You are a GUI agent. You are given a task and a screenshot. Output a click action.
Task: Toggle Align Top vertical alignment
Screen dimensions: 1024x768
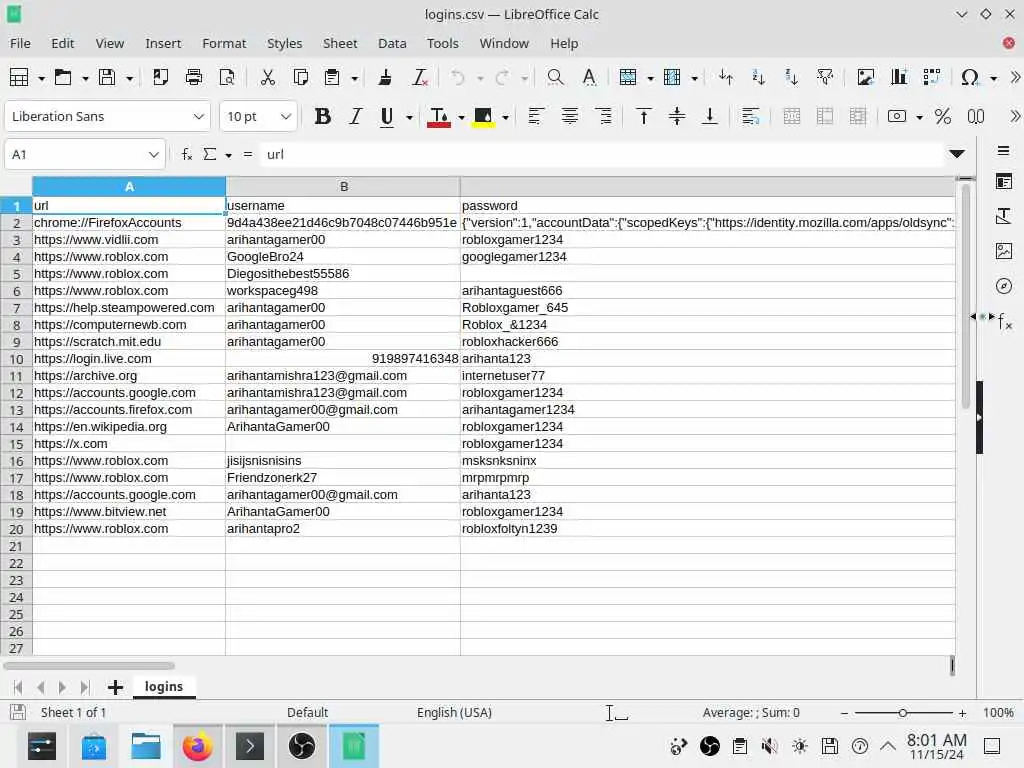(x=643, y=116)
